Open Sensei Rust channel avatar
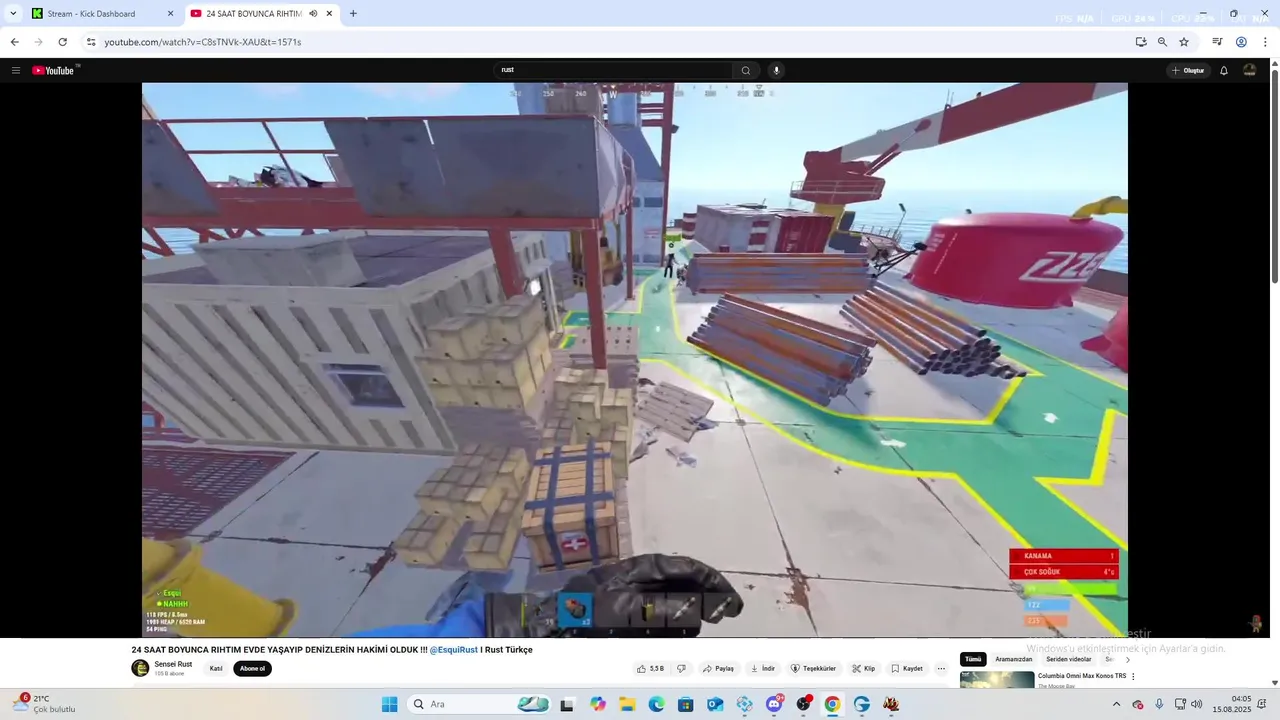Image resolution: width=1280 pixels, height=720 pixels. 140,668
